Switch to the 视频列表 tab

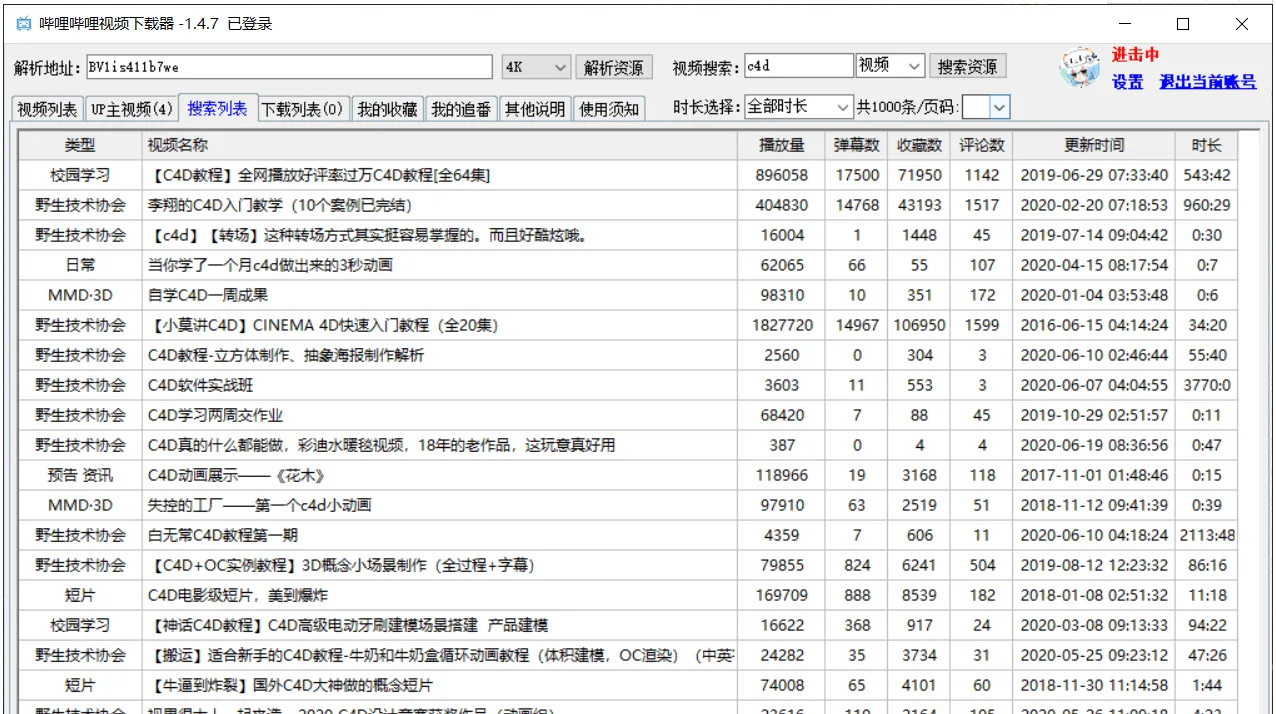coord(46,108)
